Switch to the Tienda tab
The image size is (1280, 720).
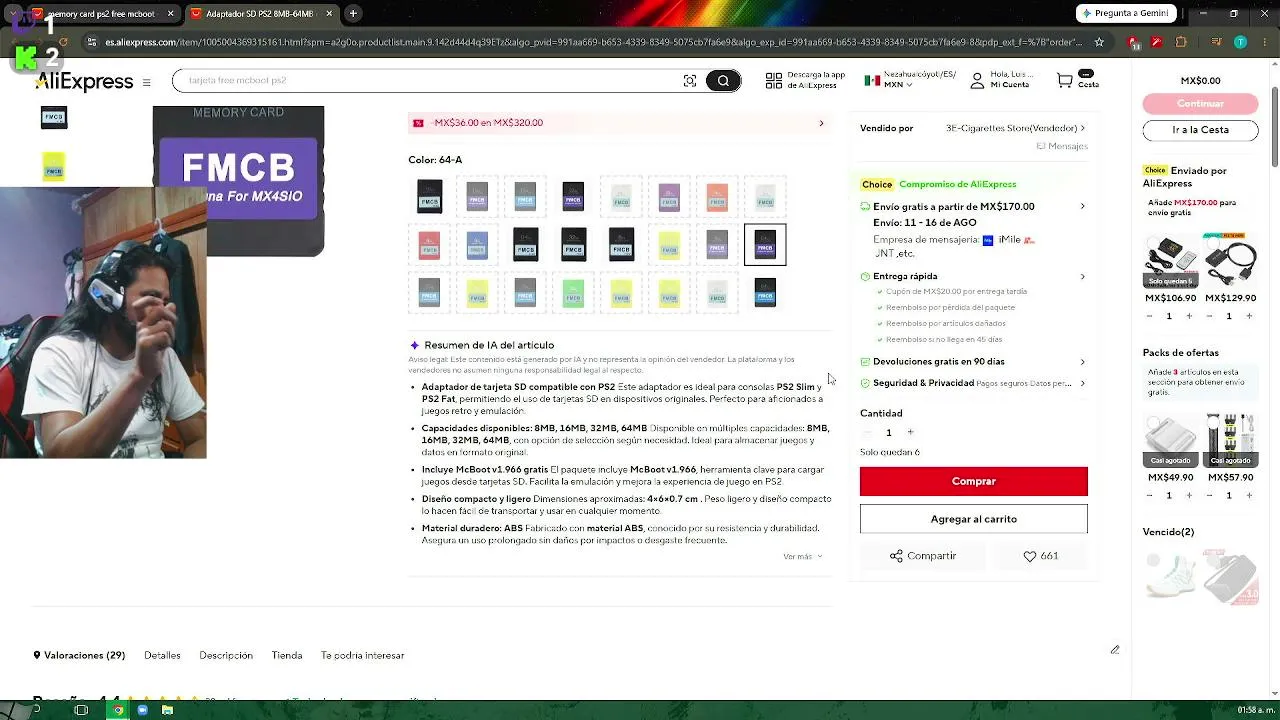287,655
